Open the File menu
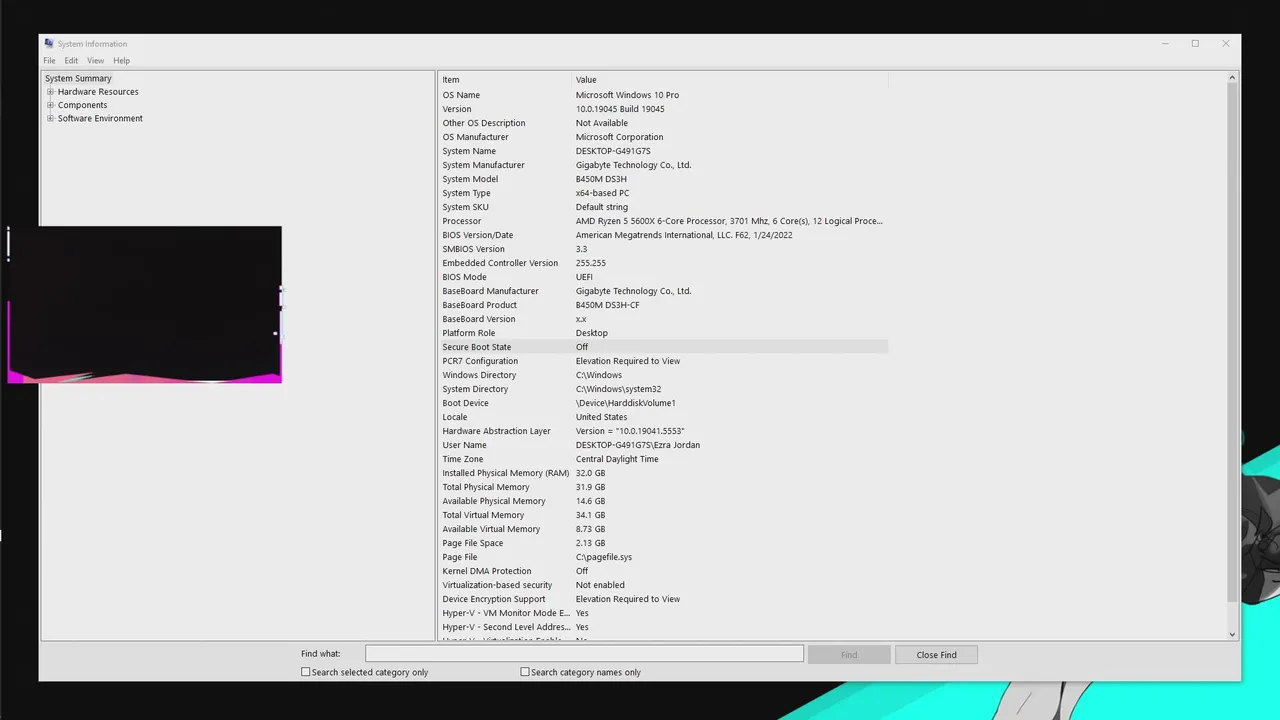The height and width of the screenshot is (720, 1280). click(x=49, y=61)
